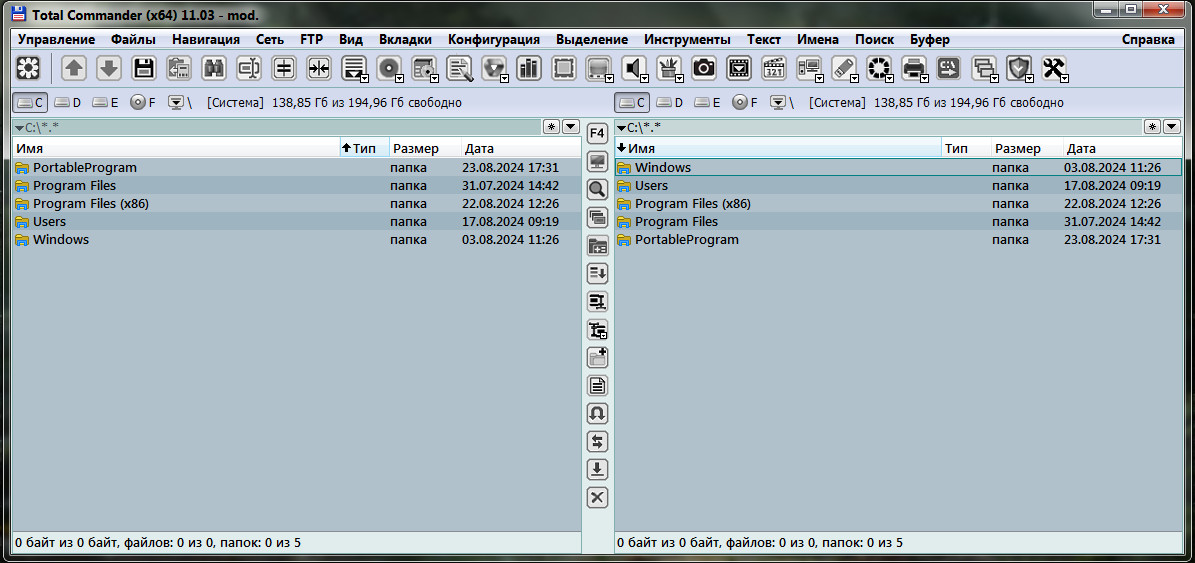Switch left panel to optical drive F
The image size is (1195, 563).
[x=143, y=102]
